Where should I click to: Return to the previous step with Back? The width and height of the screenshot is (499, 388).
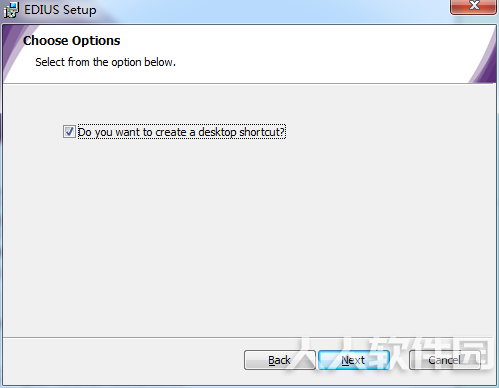pyautogui.click(x=280, y=360)
